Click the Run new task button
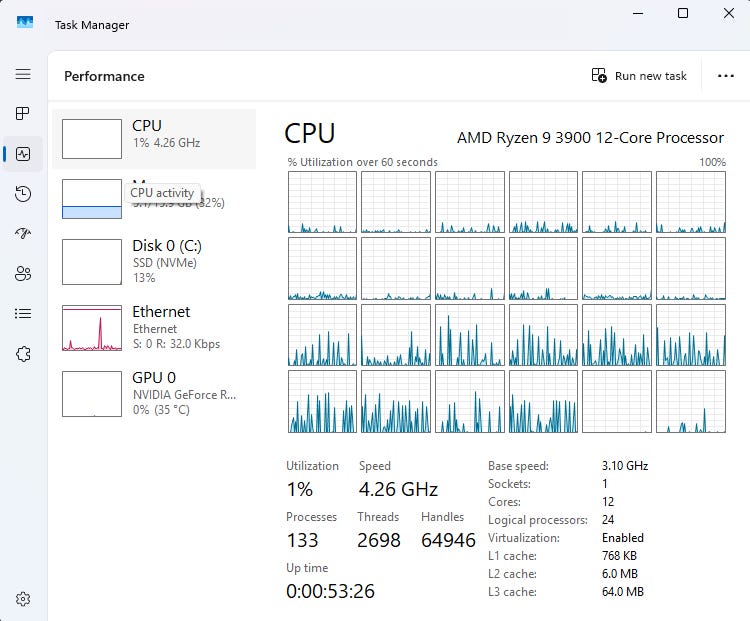The image size is (750, 621). pos(639,76)
